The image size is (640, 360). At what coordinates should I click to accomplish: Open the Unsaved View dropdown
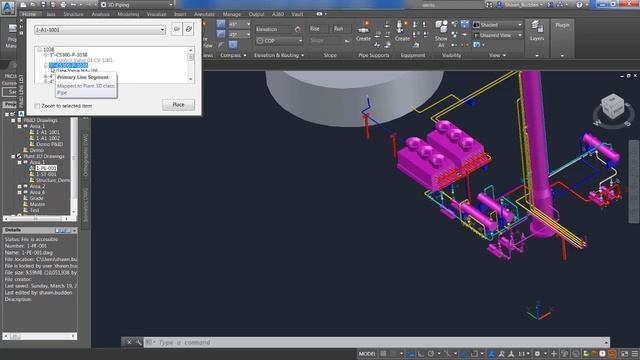[498, 36]
